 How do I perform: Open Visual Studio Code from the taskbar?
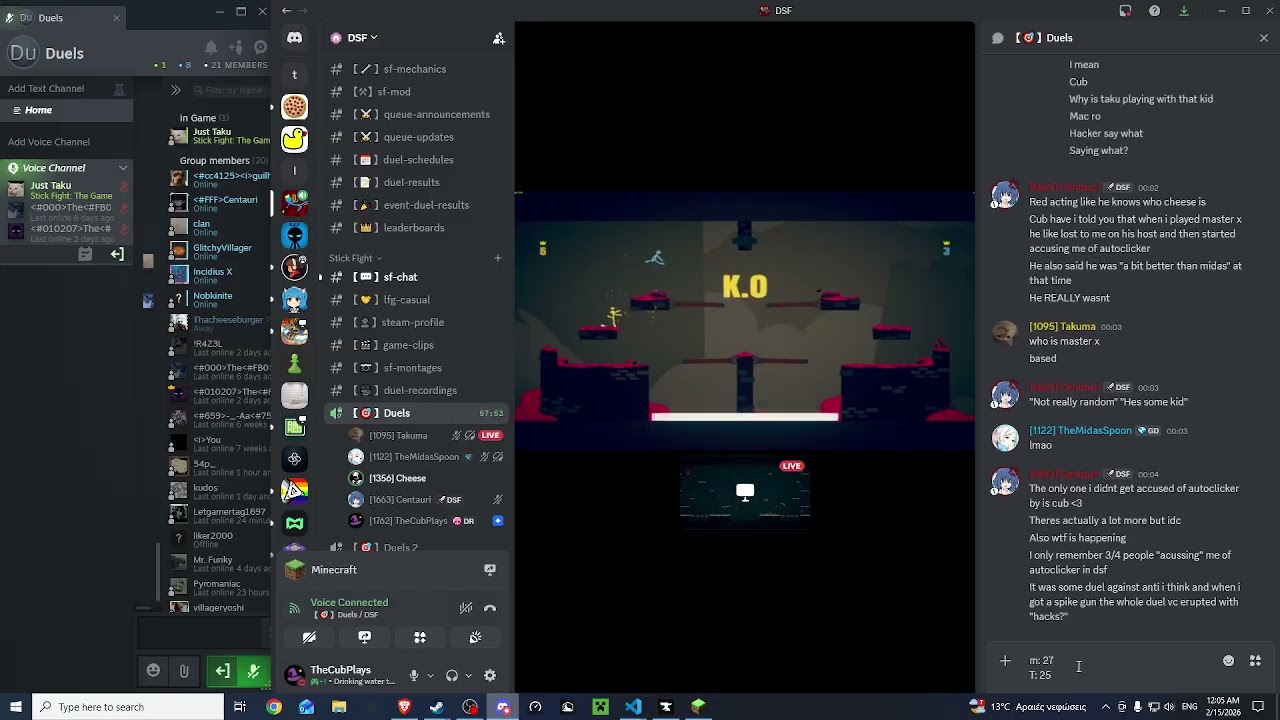[x=633, y=707]
